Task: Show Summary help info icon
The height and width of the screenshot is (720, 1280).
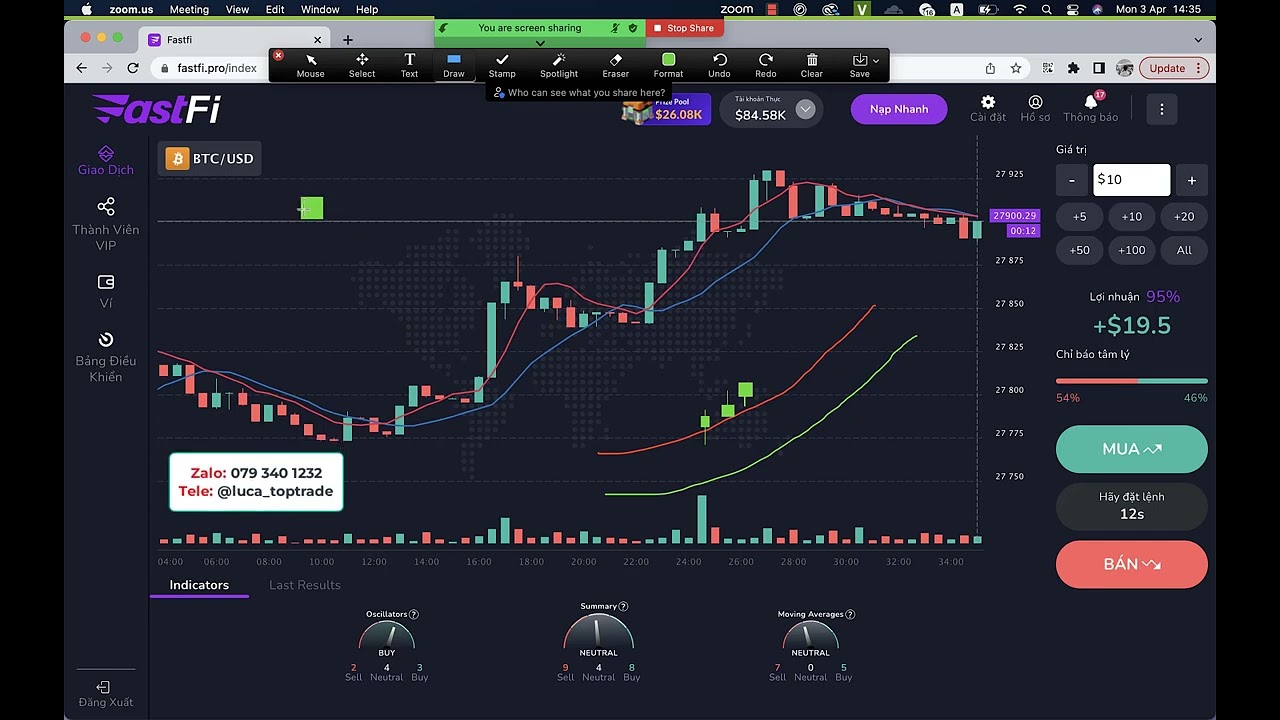Action: pyautogui.click(x=623, y=606)
